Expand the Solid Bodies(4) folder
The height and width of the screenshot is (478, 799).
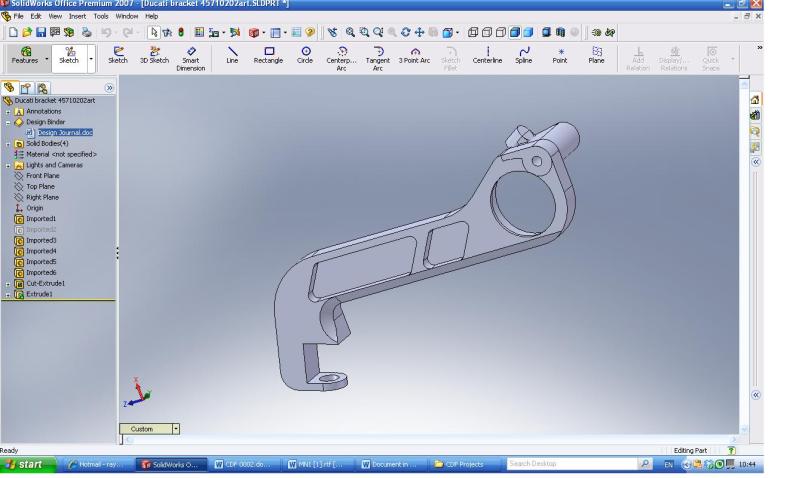(x=8, y=143)
